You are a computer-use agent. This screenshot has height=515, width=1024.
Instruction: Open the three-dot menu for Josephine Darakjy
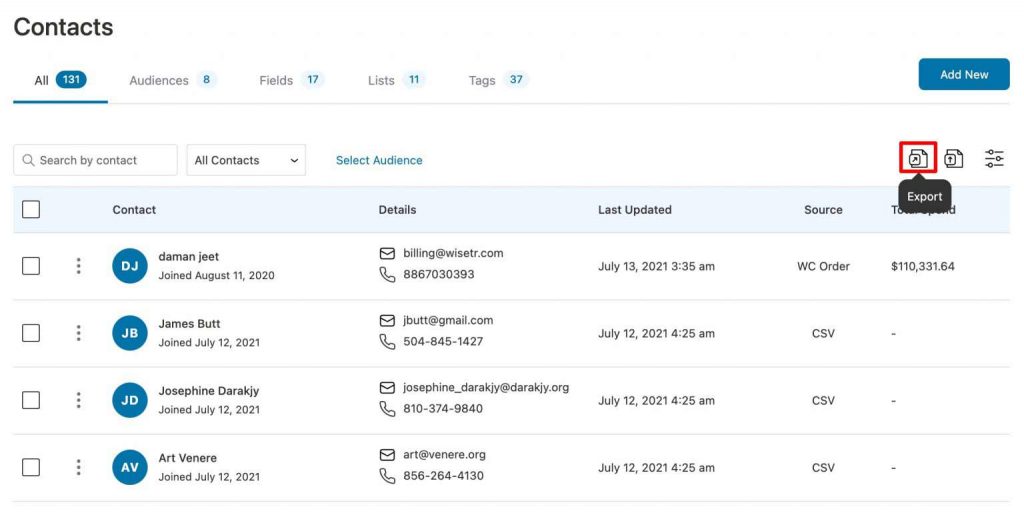pyautogui.click(x=78, y=400)
